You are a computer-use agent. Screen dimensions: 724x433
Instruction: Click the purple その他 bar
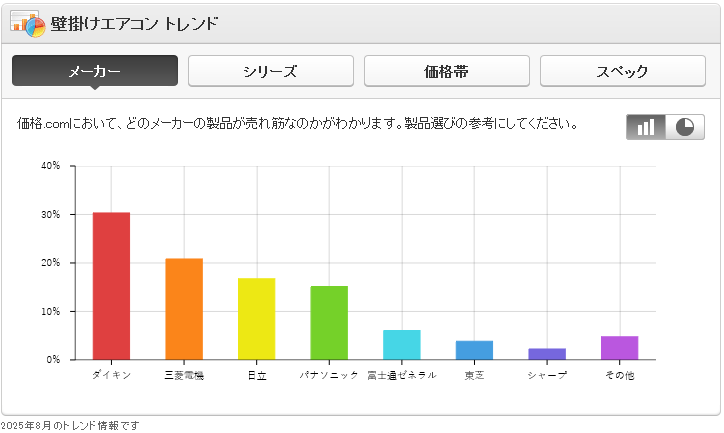[x=619, y=348]
